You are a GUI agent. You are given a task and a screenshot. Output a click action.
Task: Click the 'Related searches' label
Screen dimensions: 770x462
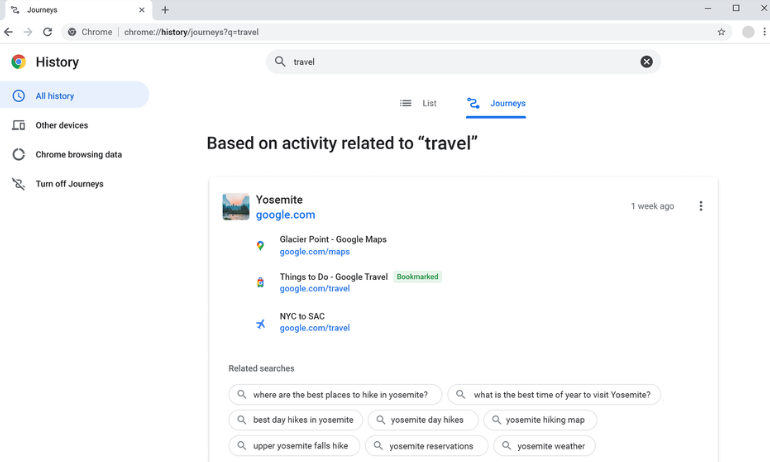[261, 368]
